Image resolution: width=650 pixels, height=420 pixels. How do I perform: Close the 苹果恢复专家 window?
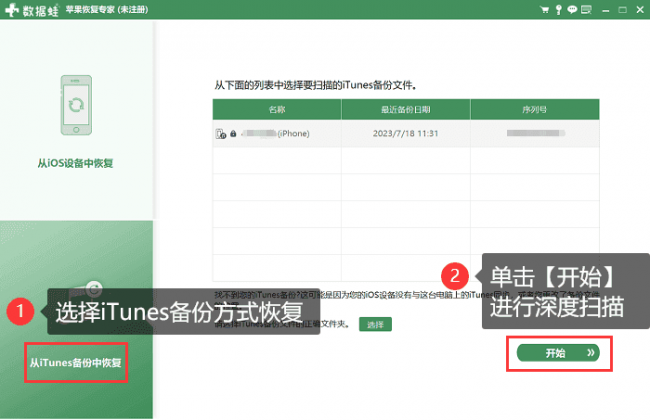tap(640, 10)
